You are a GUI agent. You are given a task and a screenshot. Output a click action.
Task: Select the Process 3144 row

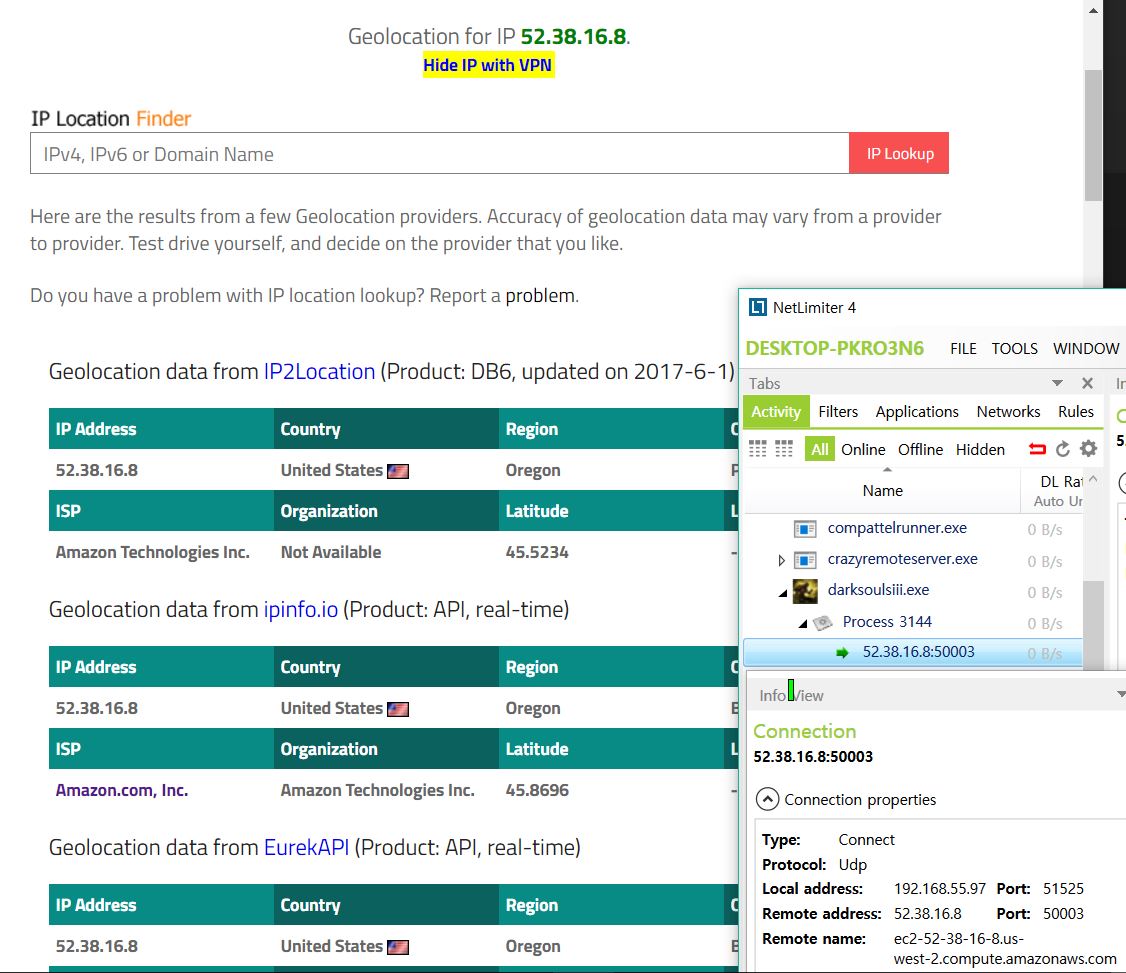coord(913,622)
